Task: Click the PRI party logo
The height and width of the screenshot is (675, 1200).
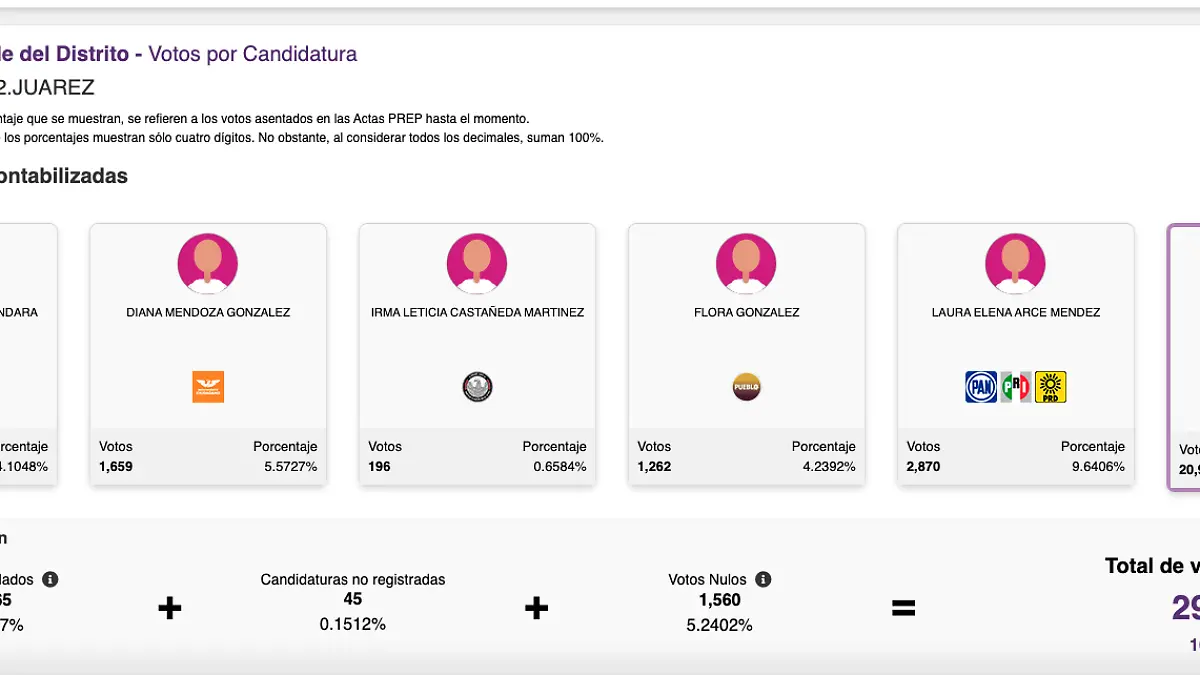Action: pyautogui.click(x=1016, y=387)
